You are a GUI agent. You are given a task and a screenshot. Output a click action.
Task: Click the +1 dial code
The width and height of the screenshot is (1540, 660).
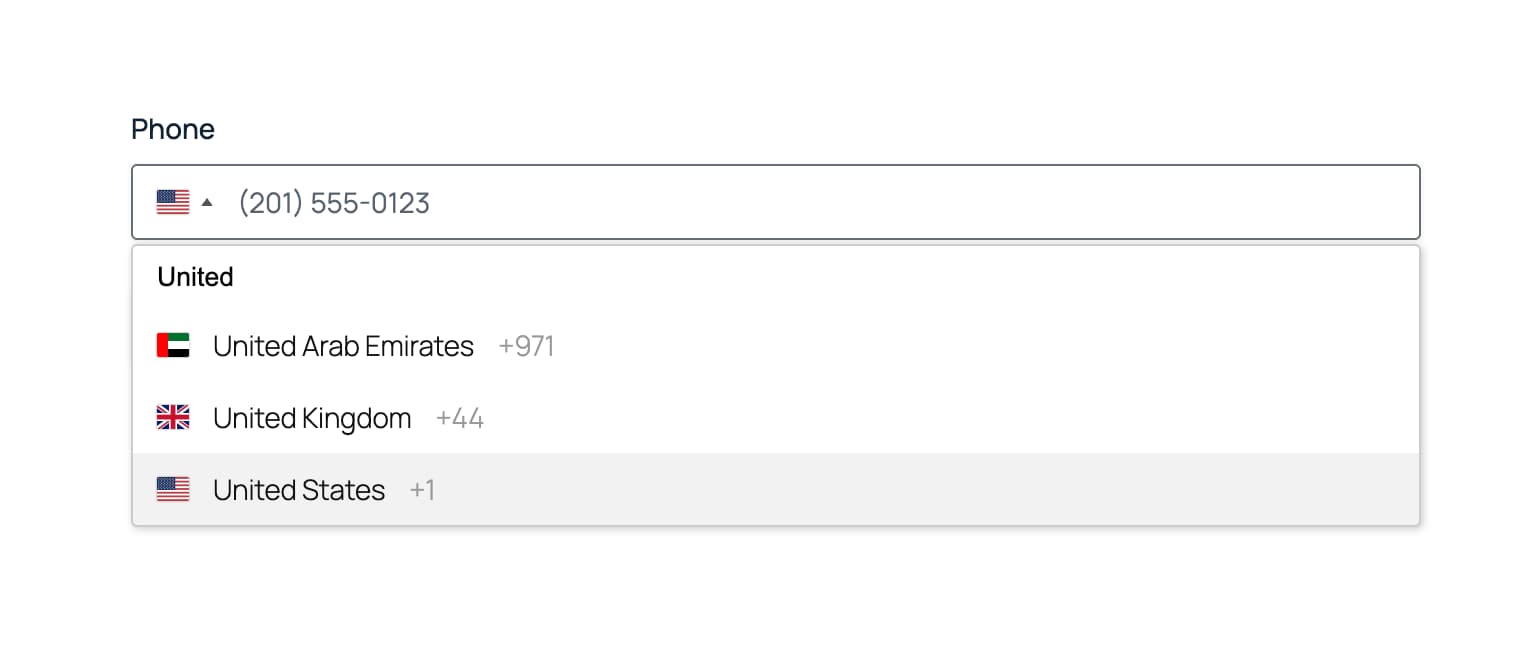[422, 490]
